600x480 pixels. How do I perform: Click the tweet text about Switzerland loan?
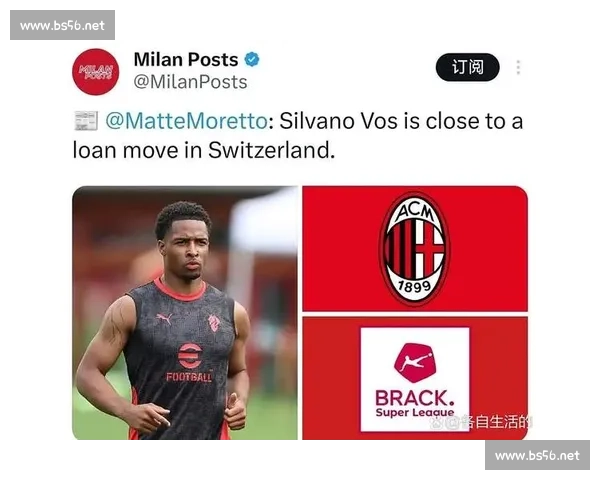[x=298, y=135]
